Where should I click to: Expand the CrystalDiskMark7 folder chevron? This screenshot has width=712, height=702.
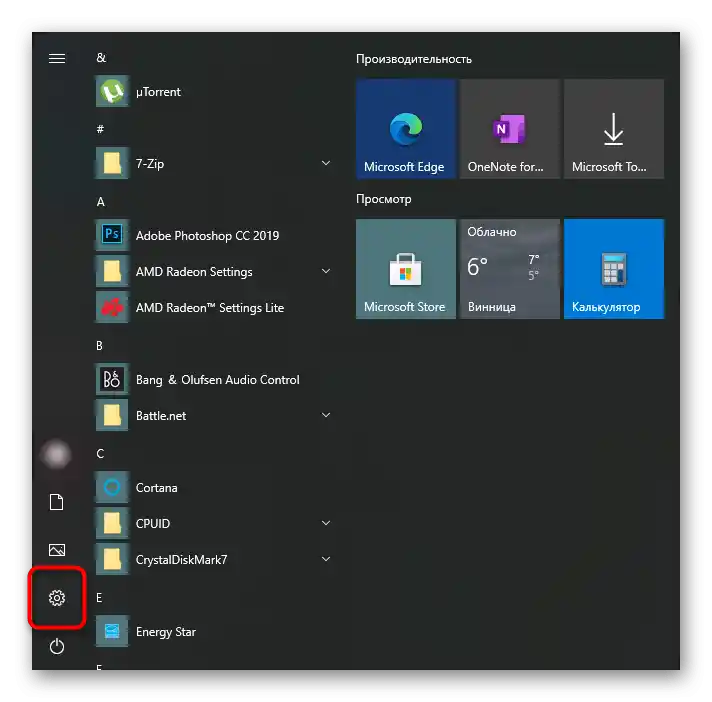[326, 559]
